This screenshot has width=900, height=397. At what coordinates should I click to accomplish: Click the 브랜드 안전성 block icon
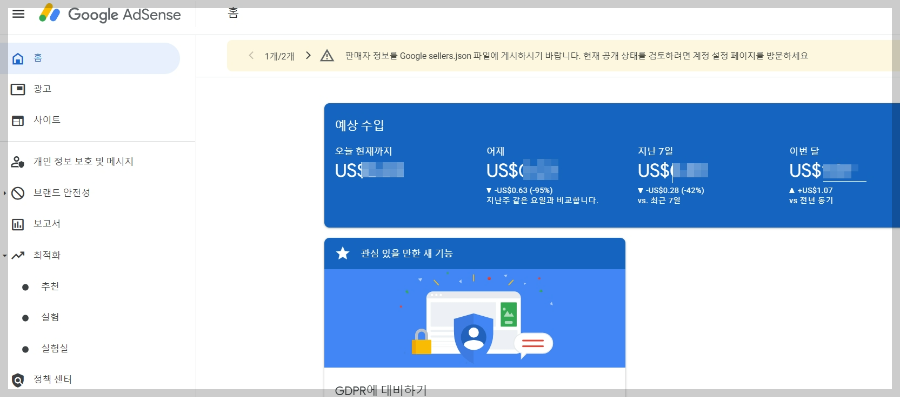click(18, 193)
